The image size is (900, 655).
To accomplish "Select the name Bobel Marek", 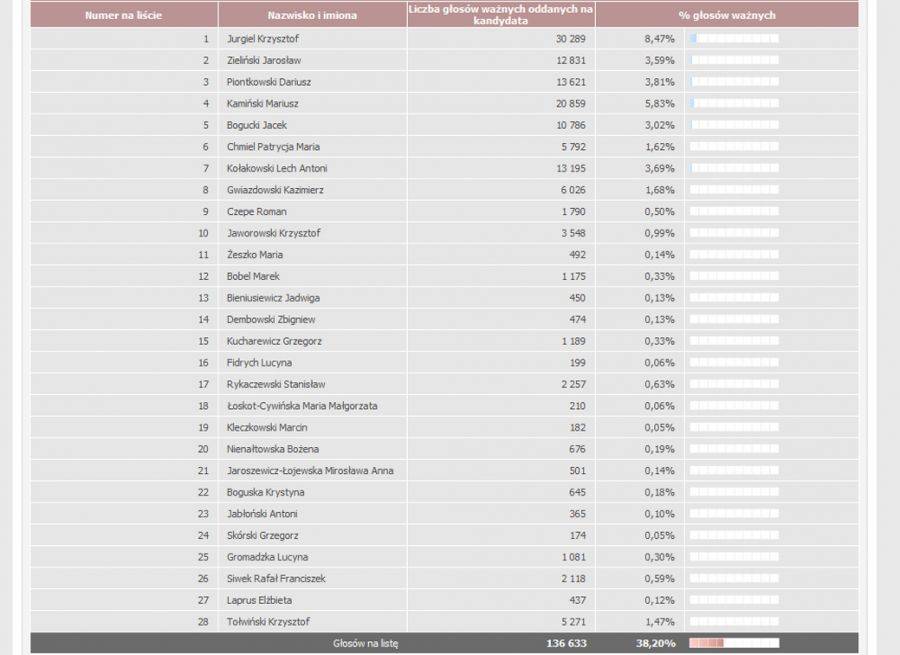I will (253, 276).
